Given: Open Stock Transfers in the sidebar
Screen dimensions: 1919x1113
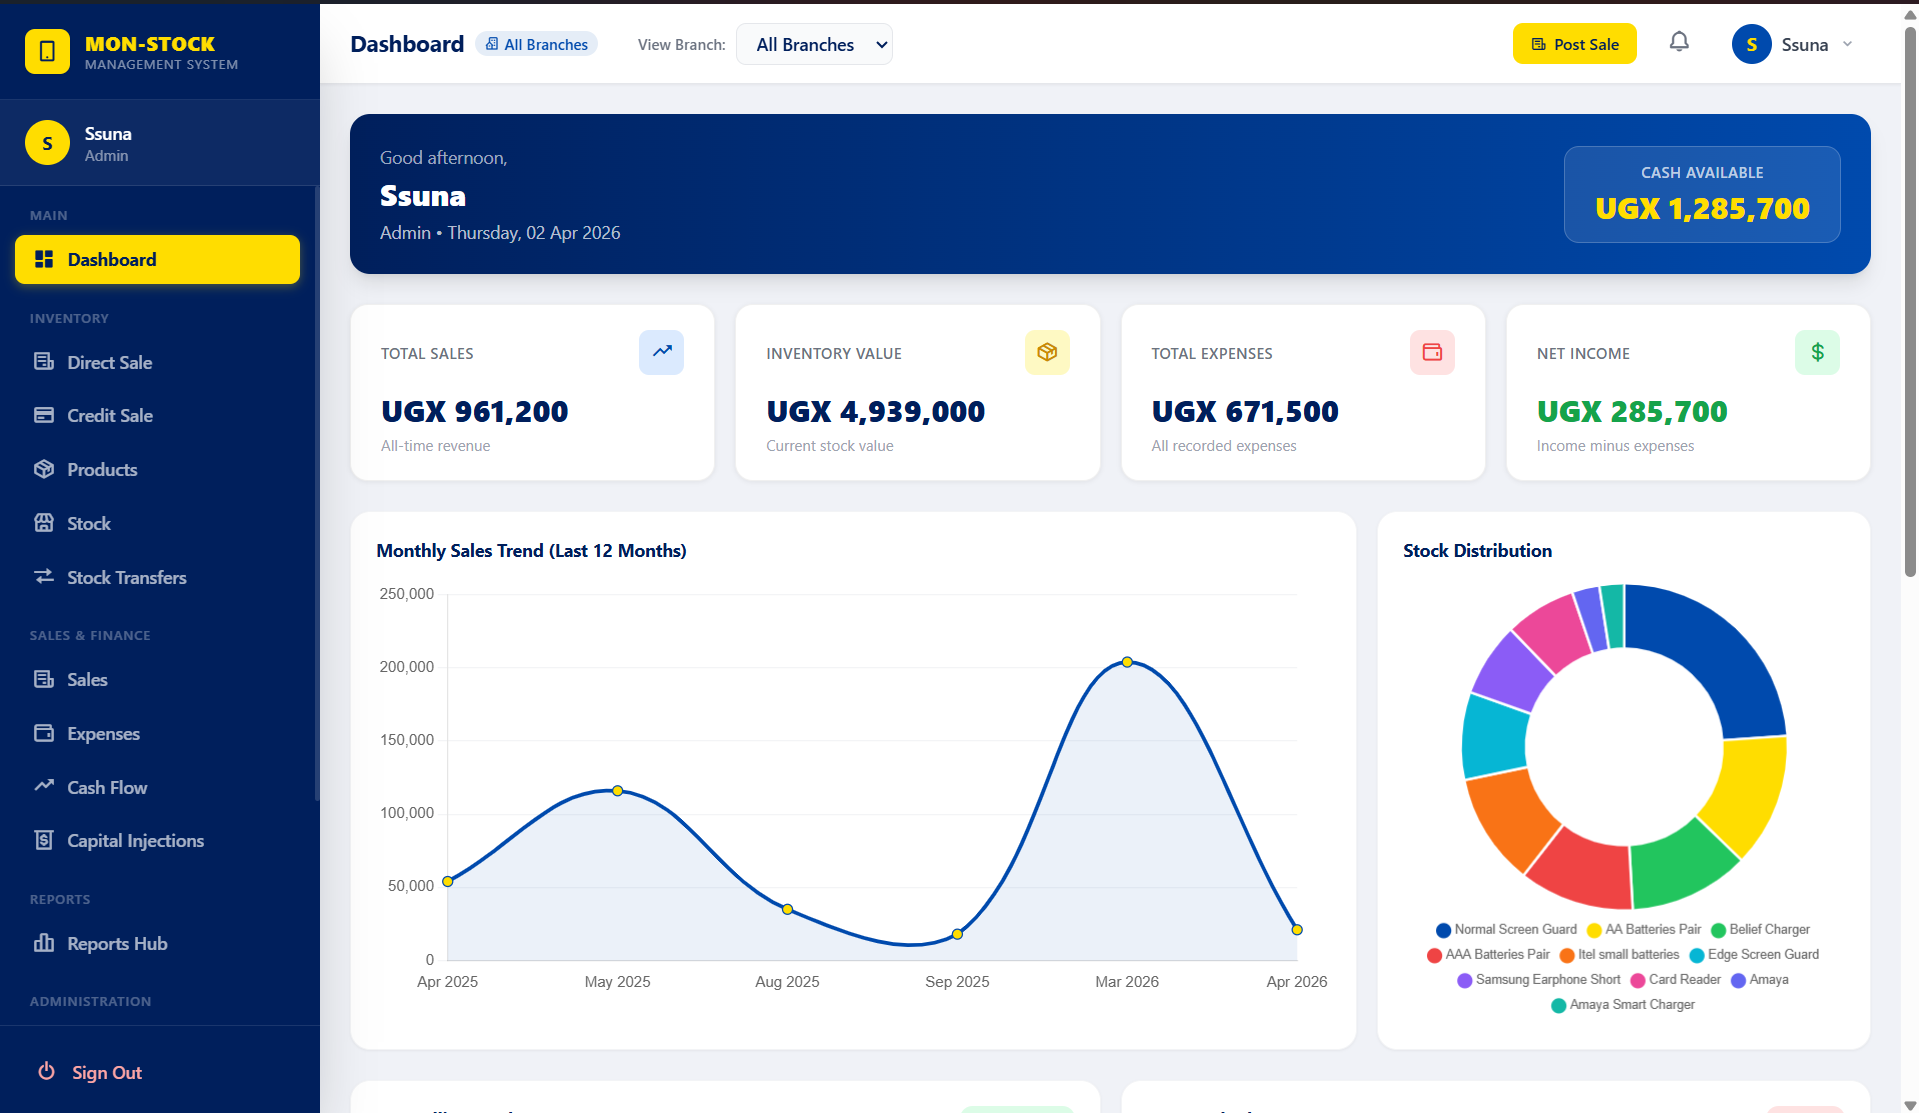Looking at the screenshot, I should (x=126, y=577).
